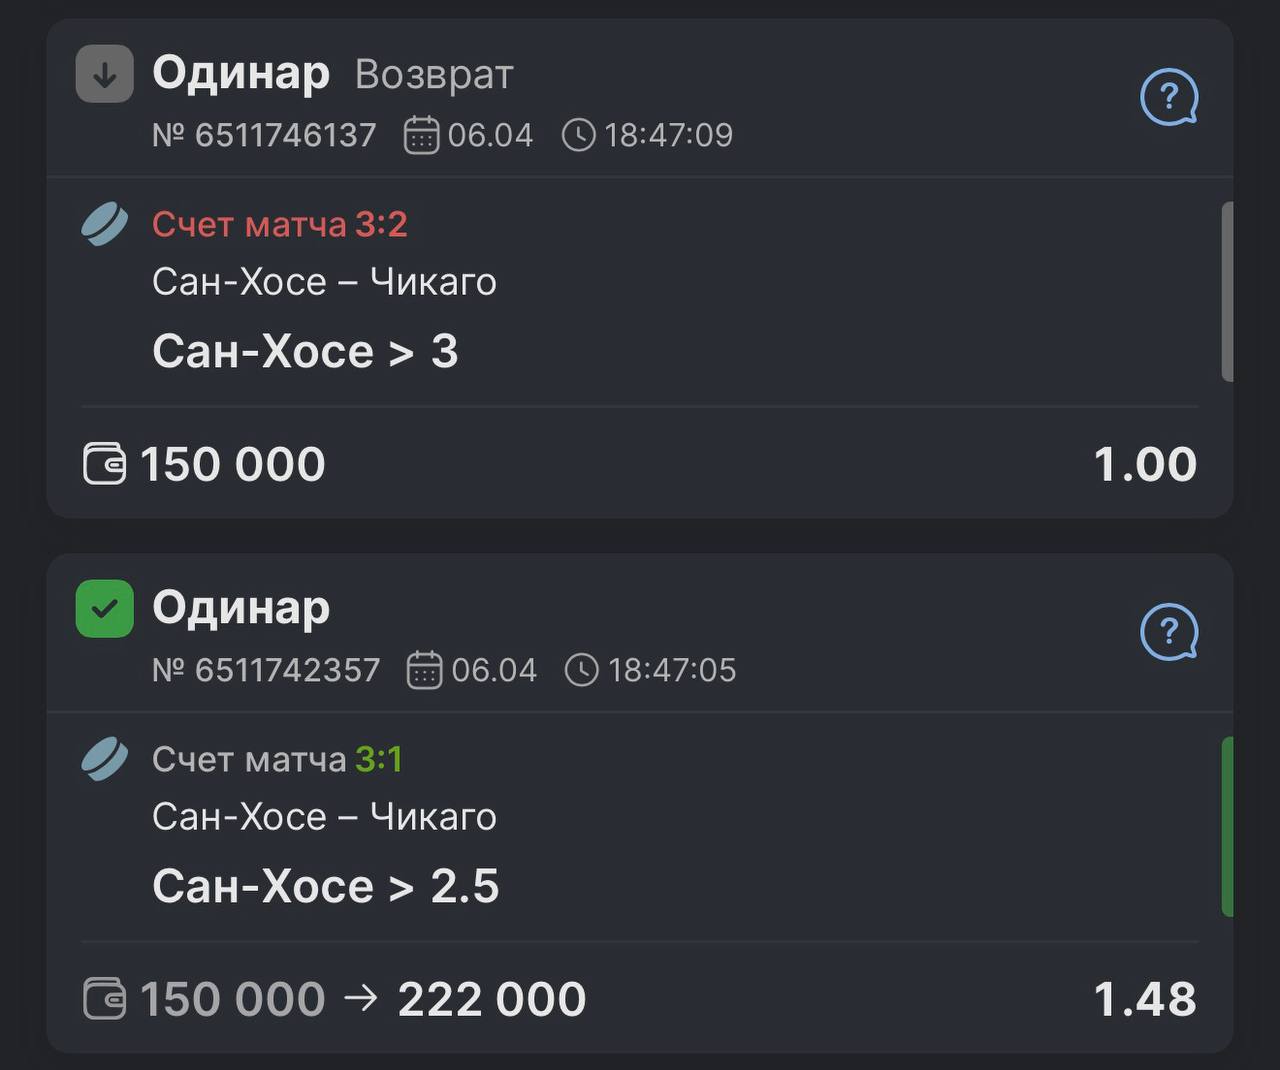1280x1070 pixels.
Task: Click the red Счет матча 3:2 score
Action: pos(279,225)
